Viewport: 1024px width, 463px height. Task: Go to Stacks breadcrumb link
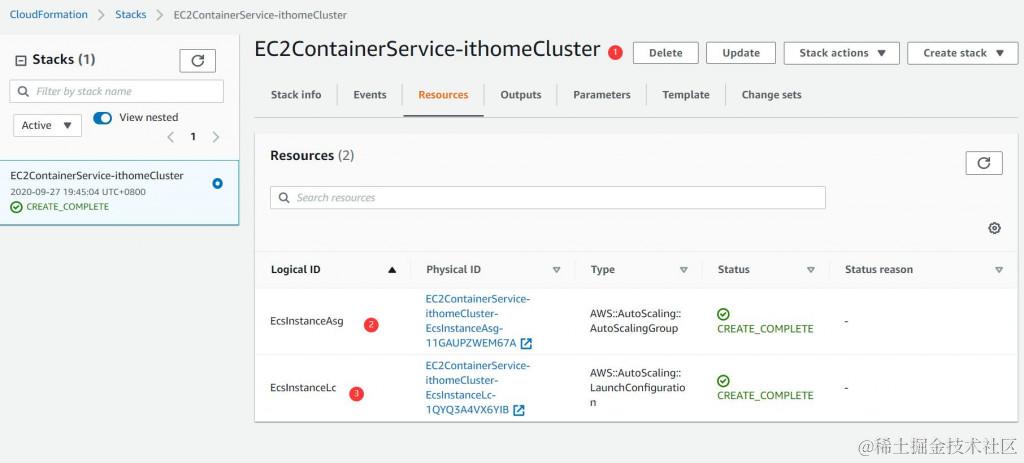click(131, 14)
